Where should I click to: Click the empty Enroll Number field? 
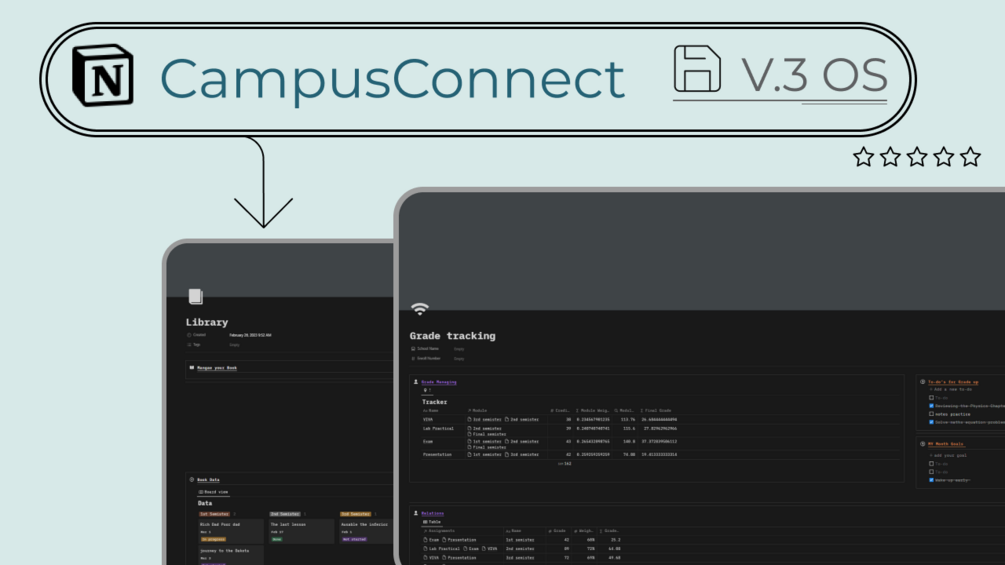[459, 359]
